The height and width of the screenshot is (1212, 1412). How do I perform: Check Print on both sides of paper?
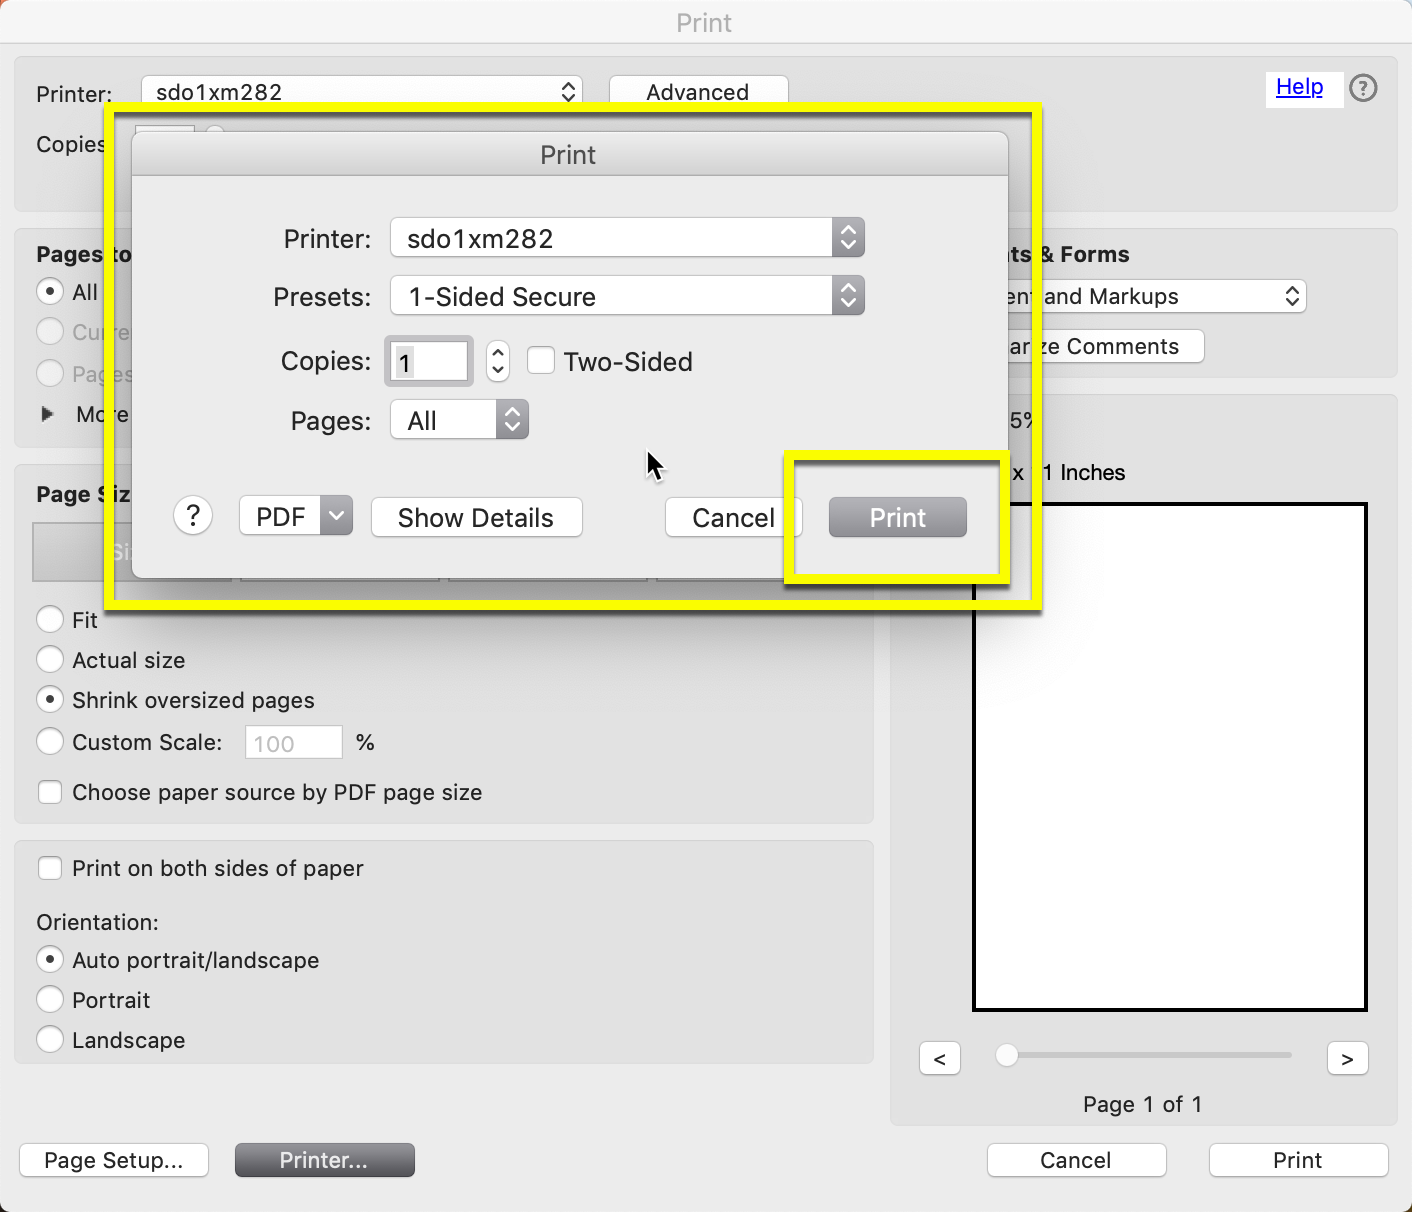pyautogui.click(x=50, y=868)
